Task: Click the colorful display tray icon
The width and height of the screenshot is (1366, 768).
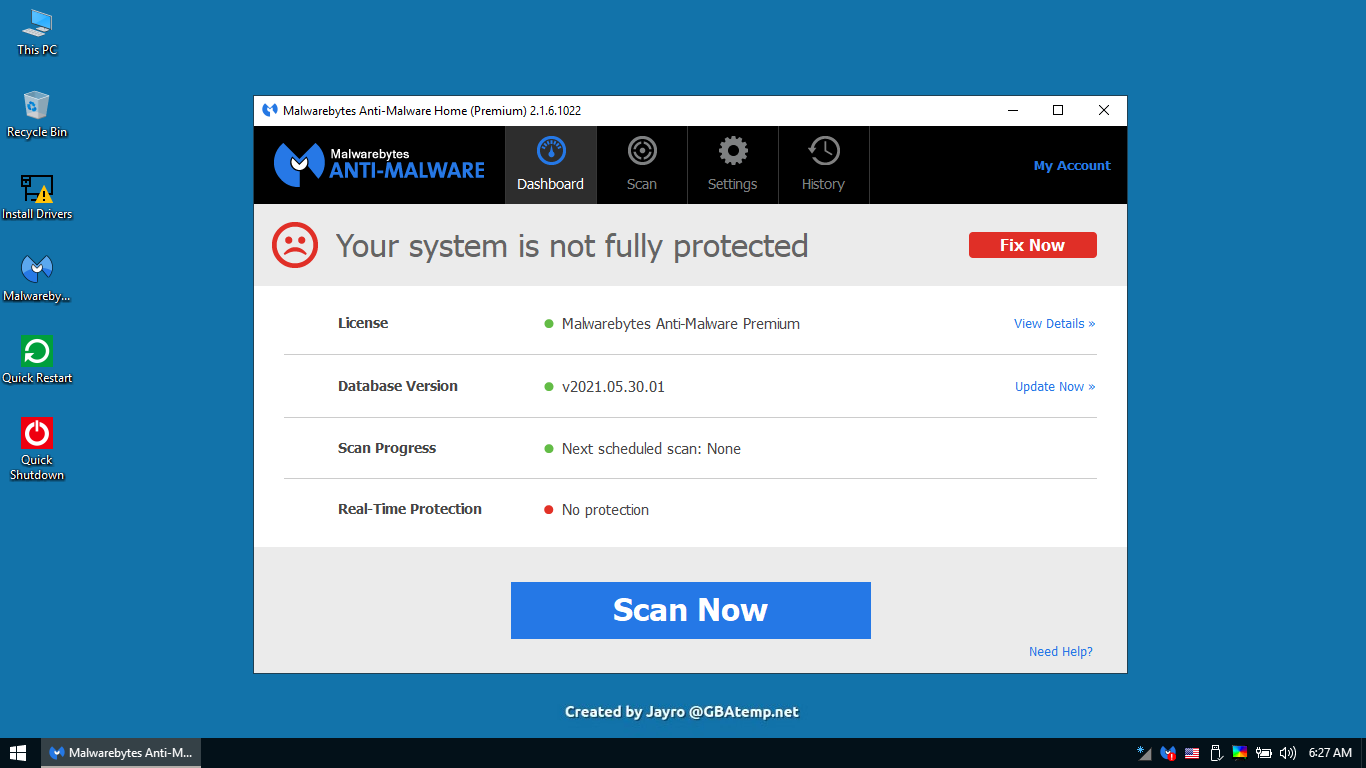Action: coord(1240,753)
